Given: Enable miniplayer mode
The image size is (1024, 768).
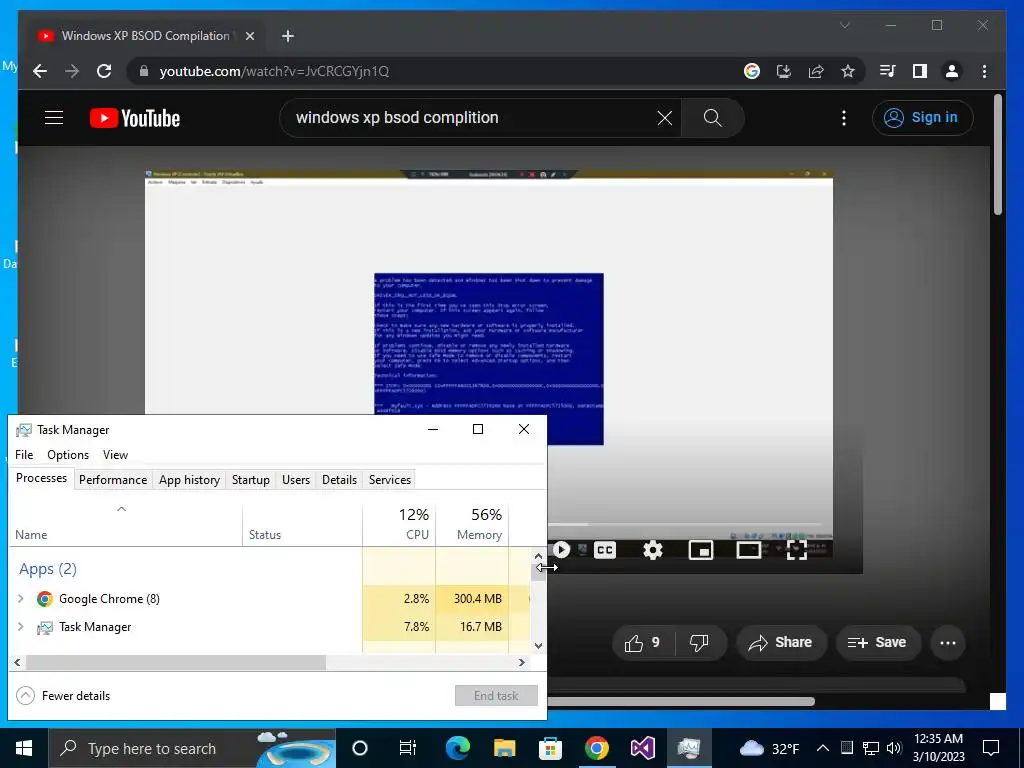Looking at the screenshot, I should (x=701, y=550).
